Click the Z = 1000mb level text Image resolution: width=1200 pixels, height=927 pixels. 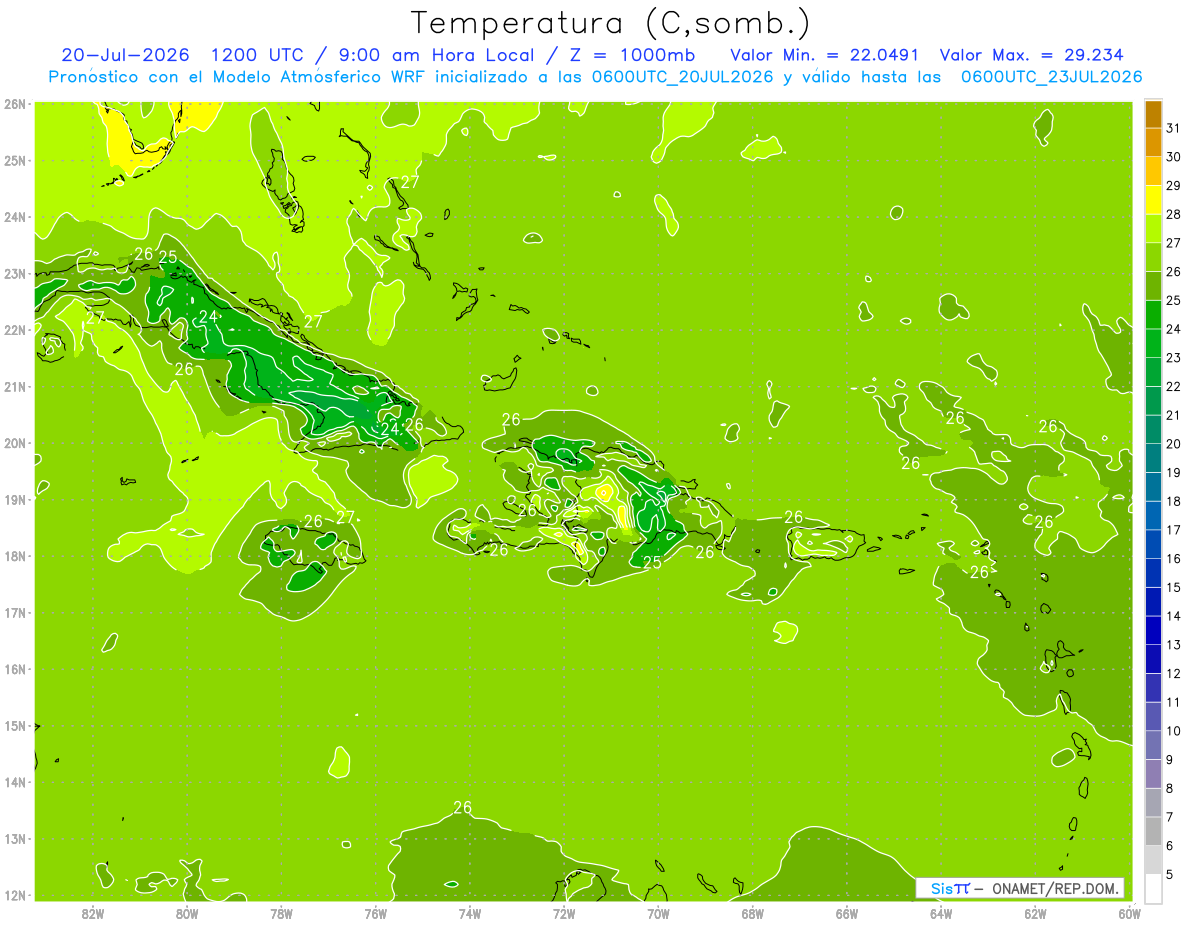633,55
